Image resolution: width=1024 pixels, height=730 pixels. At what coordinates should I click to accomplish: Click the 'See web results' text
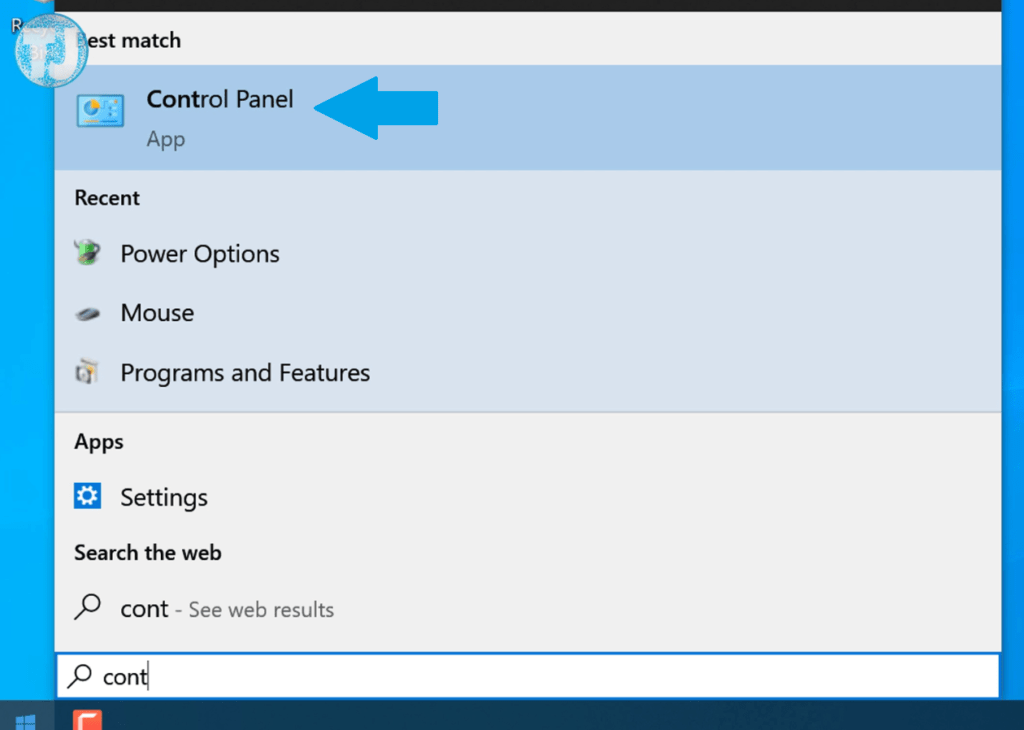(261, 610)
